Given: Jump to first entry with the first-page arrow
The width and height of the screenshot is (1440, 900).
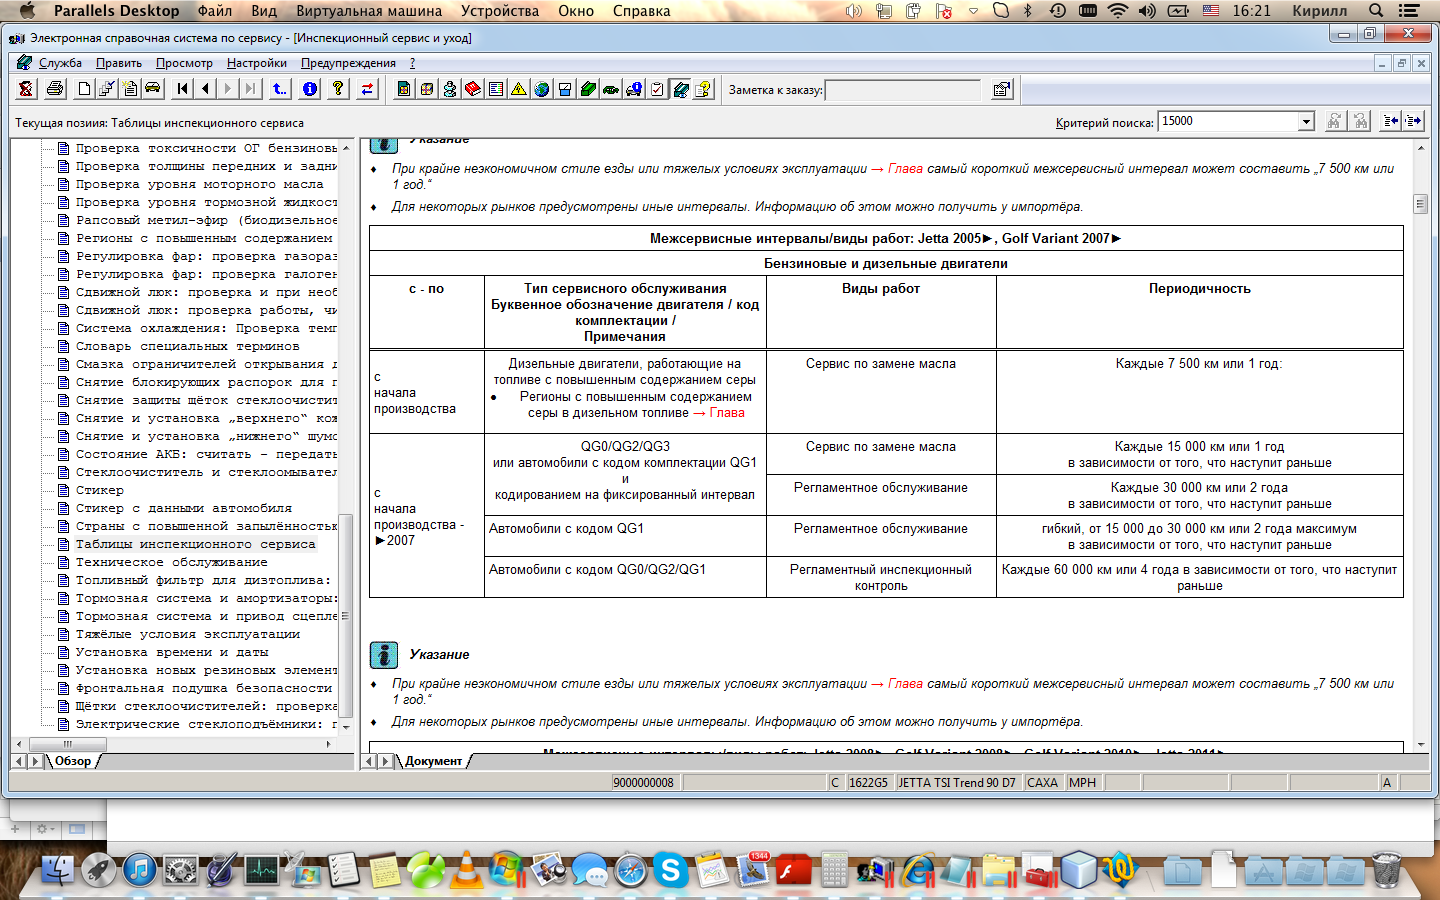Looking at the screenshot, I should pyautogui.click(x=182, y=89).
